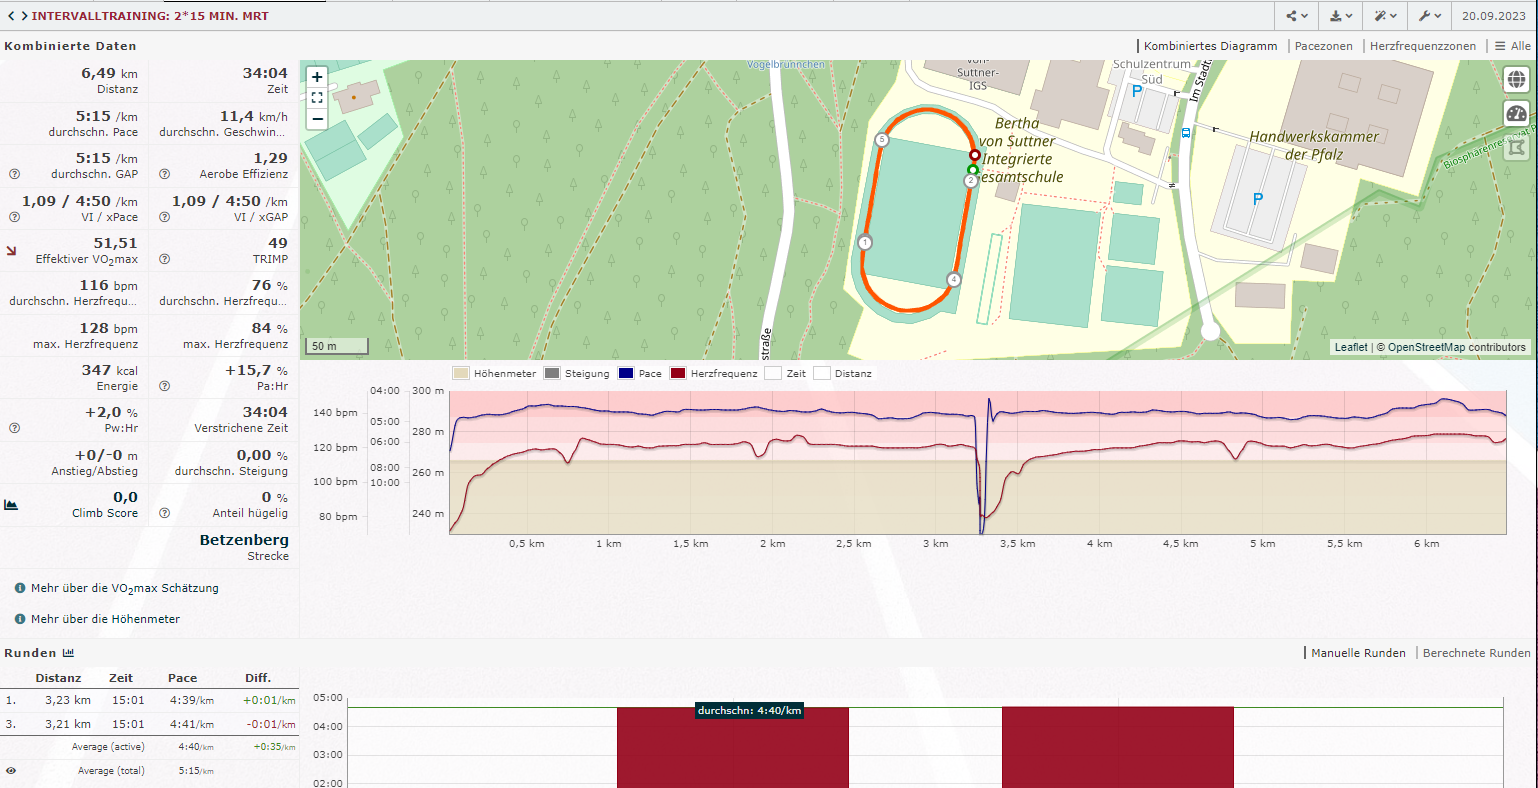Zoom out of the track map
1538x788 pixels.
point(317,118)
